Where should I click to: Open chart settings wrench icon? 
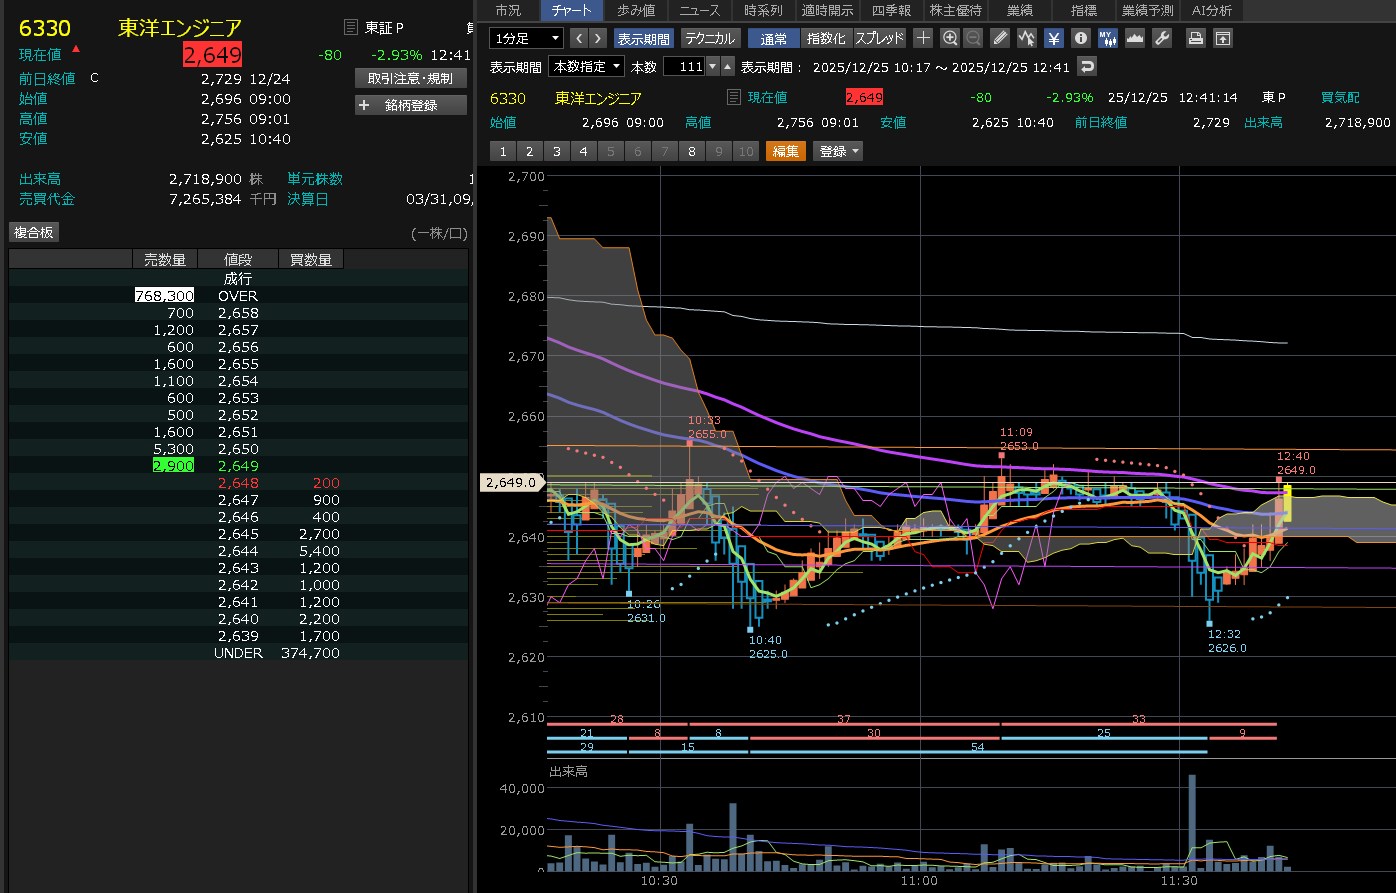[x=1161, y=38]
